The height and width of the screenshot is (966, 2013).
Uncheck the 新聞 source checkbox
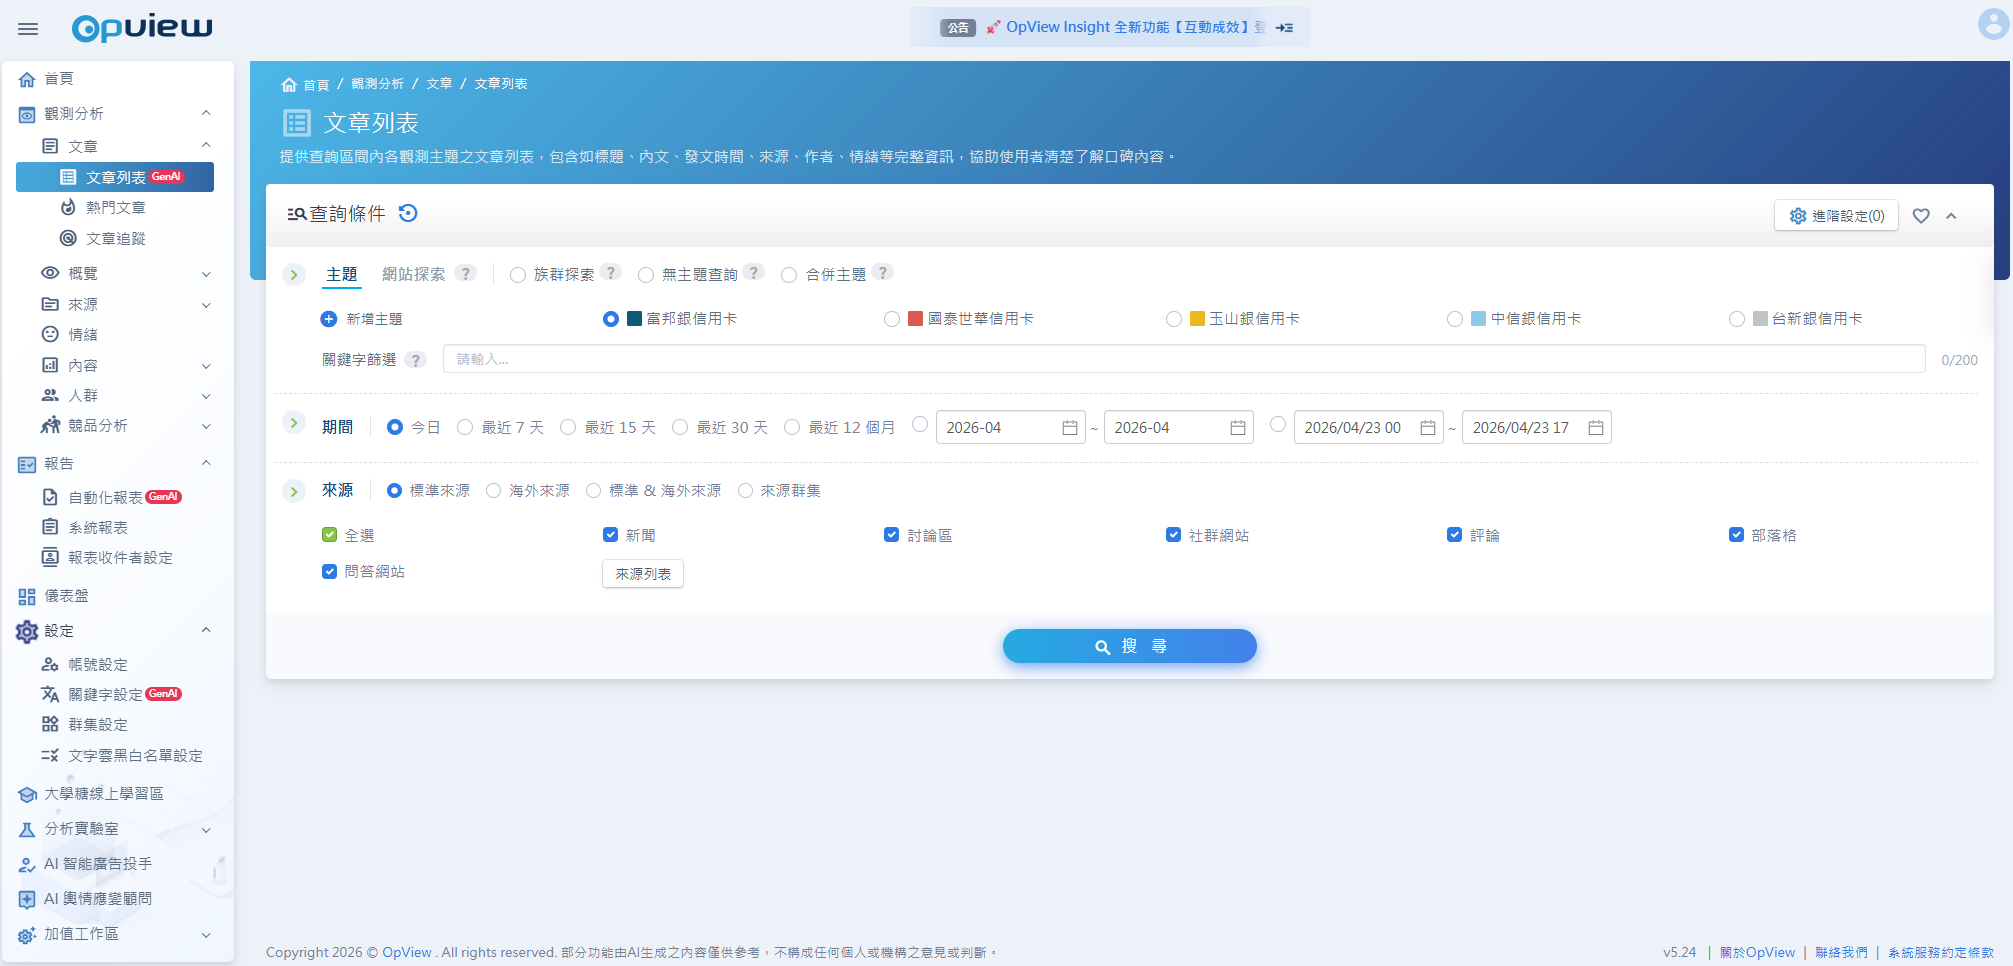point(610,535)
